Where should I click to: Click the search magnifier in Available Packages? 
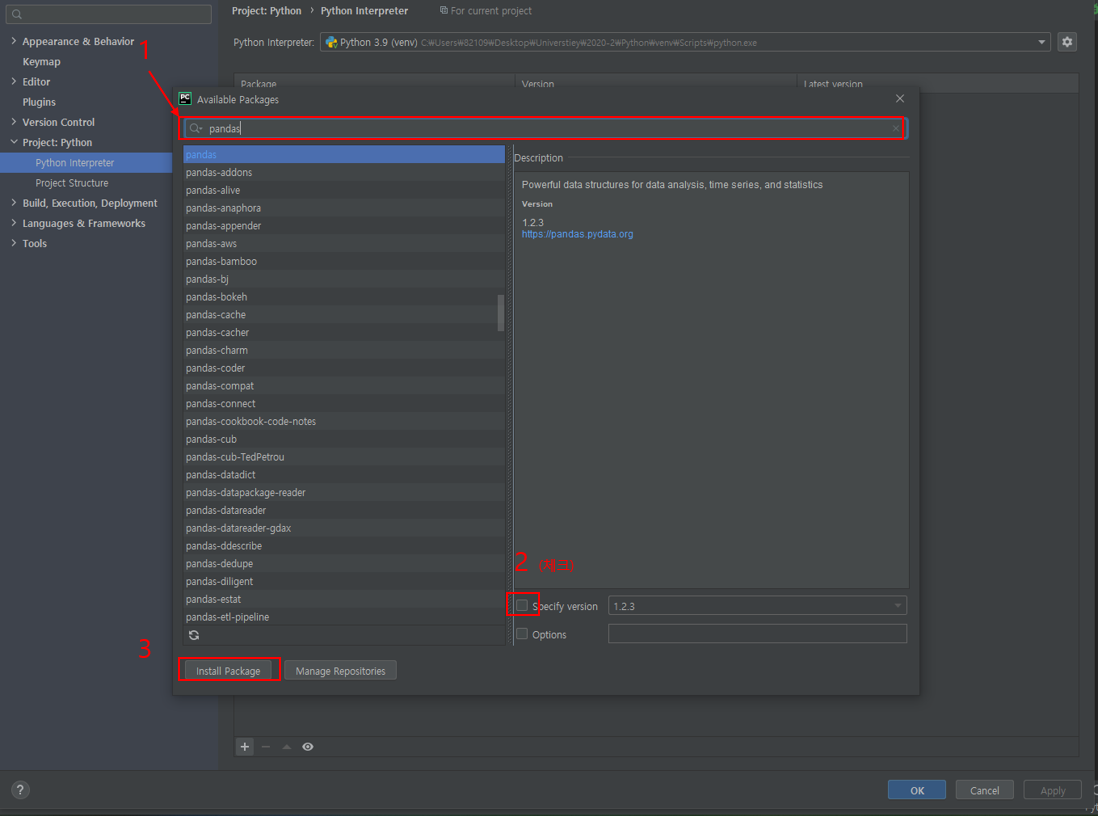point(196,128)
